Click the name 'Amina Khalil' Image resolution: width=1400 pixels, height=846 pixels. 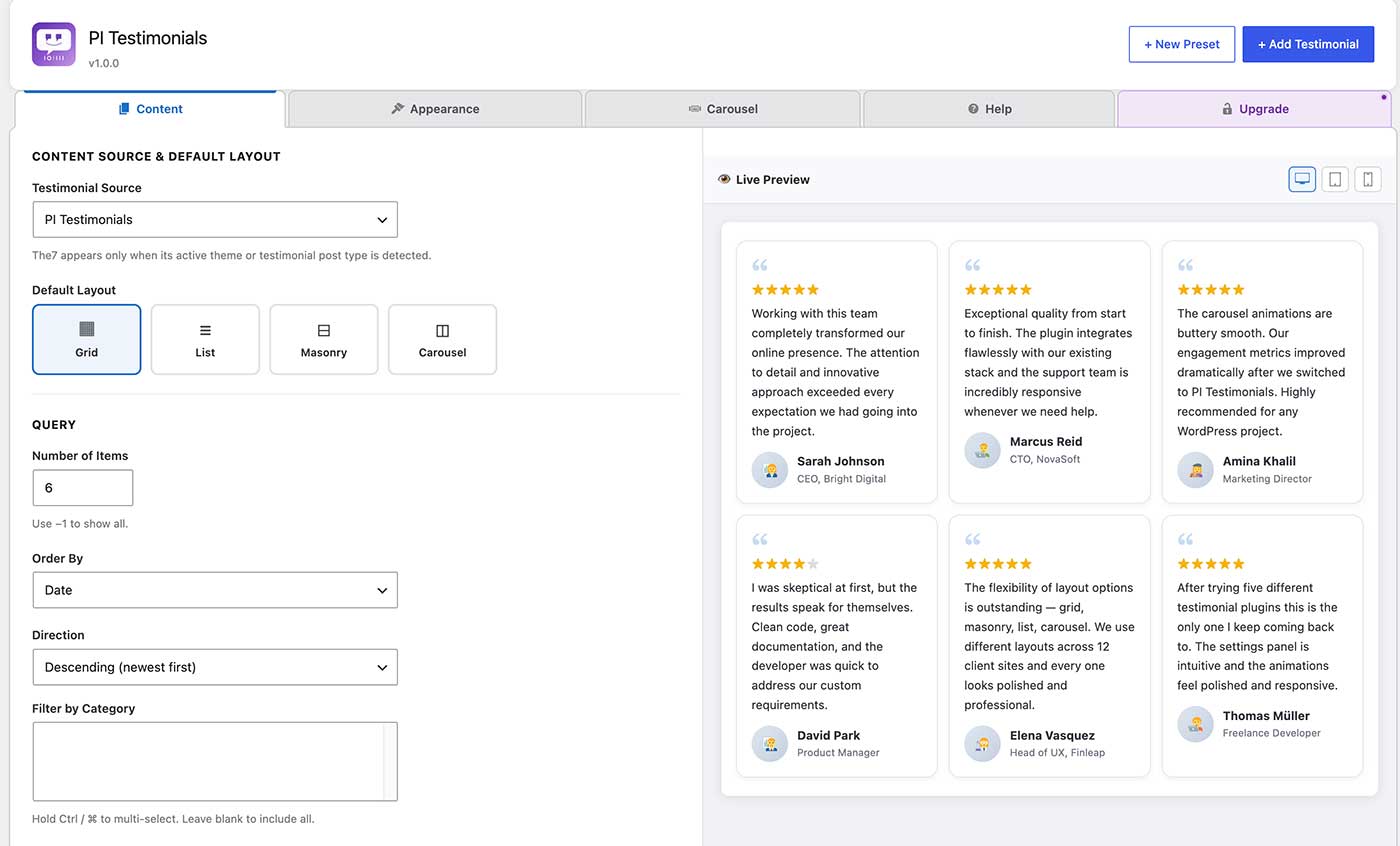(1259, 461)
